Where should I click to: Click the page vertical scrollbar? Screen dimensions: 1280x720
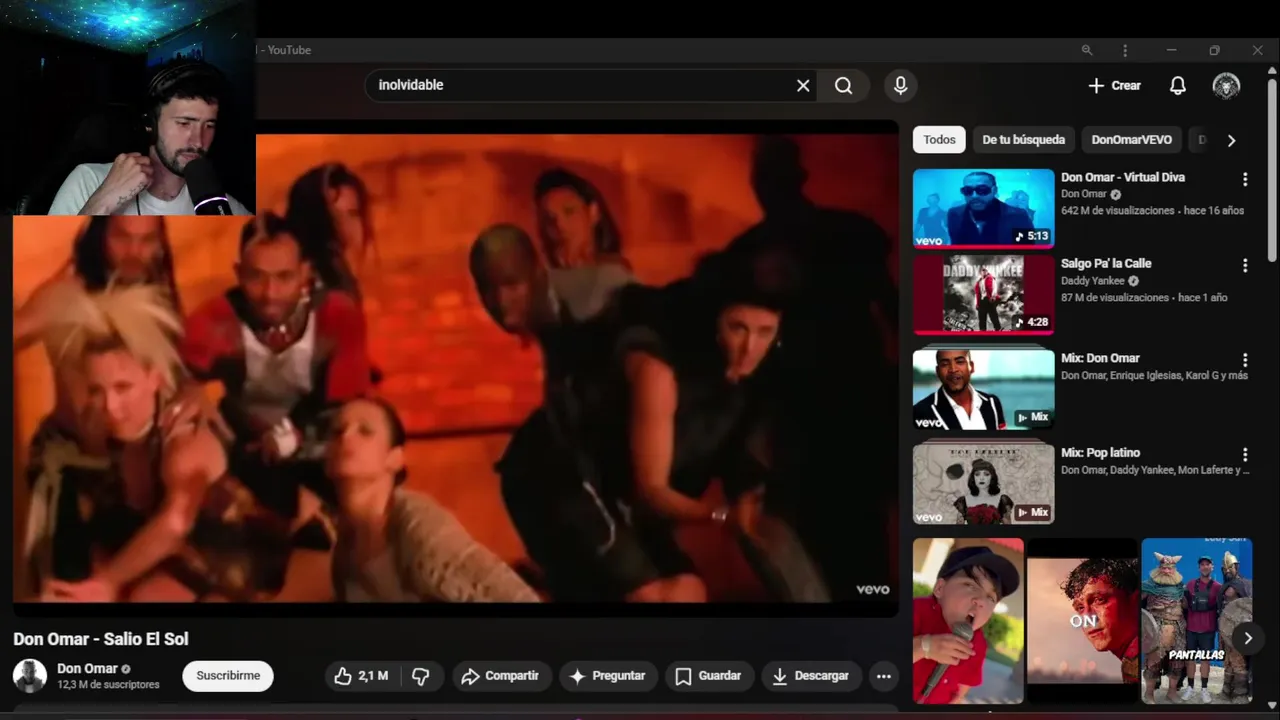click(x=1272, y=170)
